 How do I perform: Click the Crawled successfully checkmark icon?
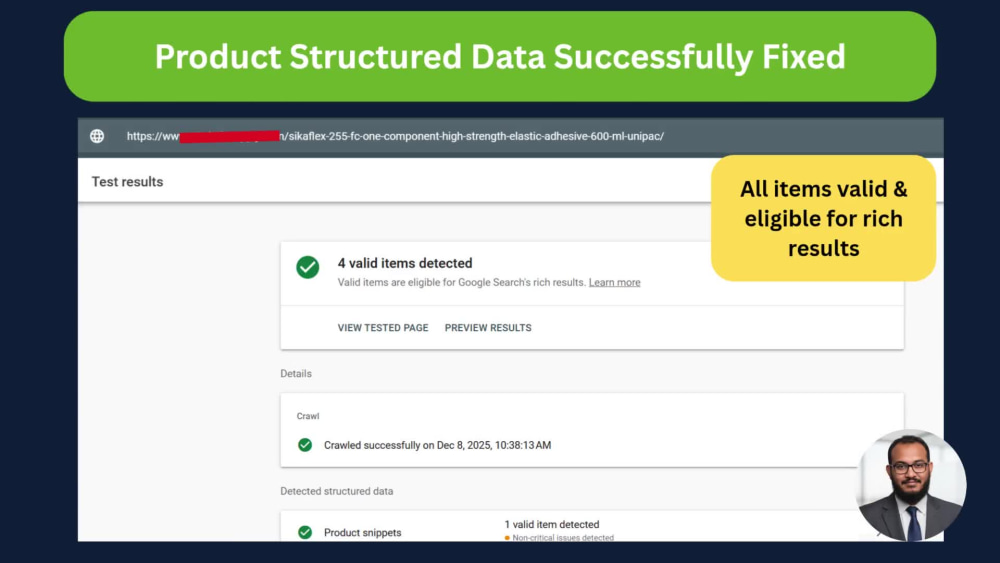click(305, 445)
